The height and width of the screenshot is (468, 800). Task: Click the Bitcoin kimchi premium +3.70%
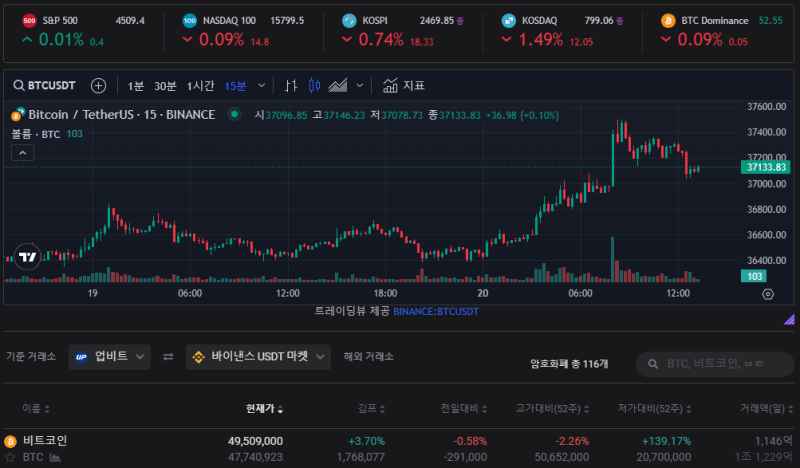tap(366, 441)
